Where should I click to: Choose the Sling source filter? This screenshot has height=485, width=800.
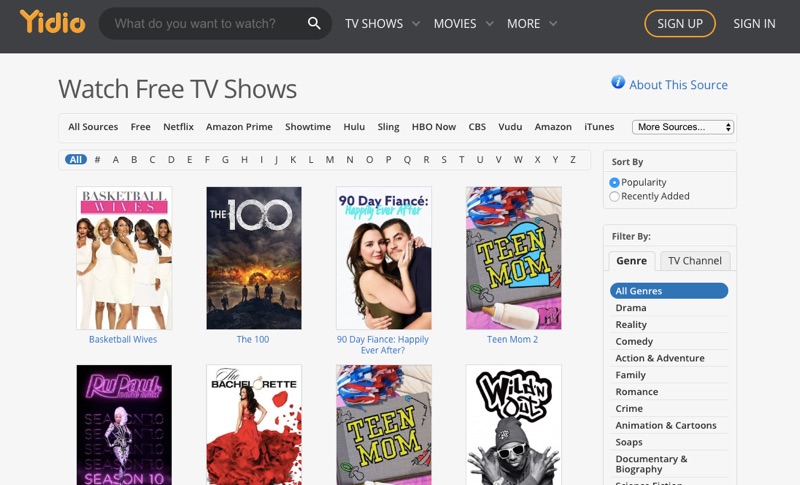point(388,127)
